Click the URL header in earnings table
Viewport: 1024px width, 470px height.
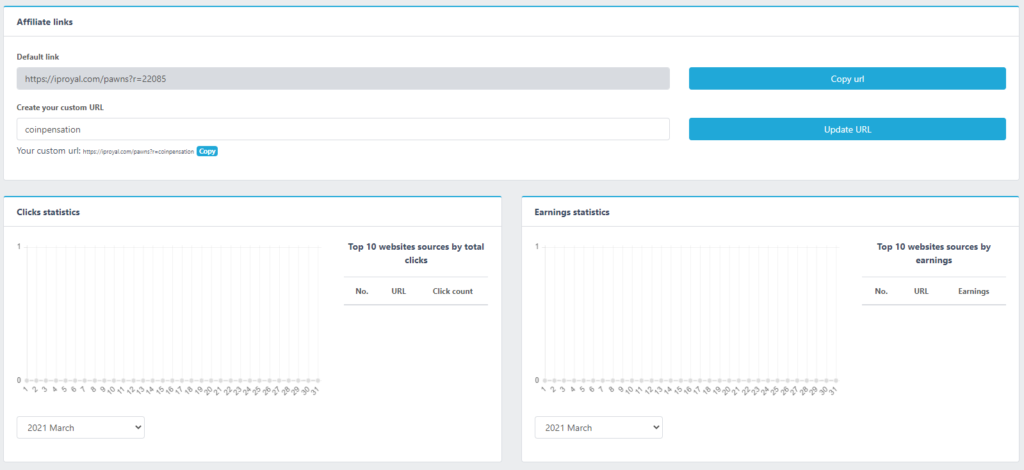click(x=921, y=291)
